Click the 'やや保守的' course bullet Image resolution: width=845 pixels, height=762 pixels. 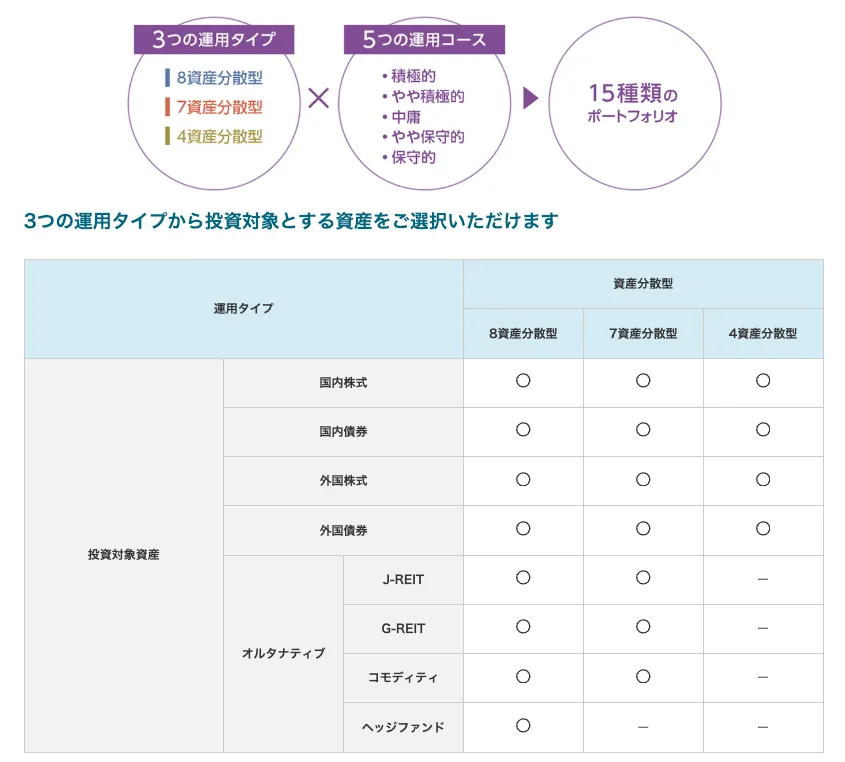pyautogui.click(x=423, y=137)
